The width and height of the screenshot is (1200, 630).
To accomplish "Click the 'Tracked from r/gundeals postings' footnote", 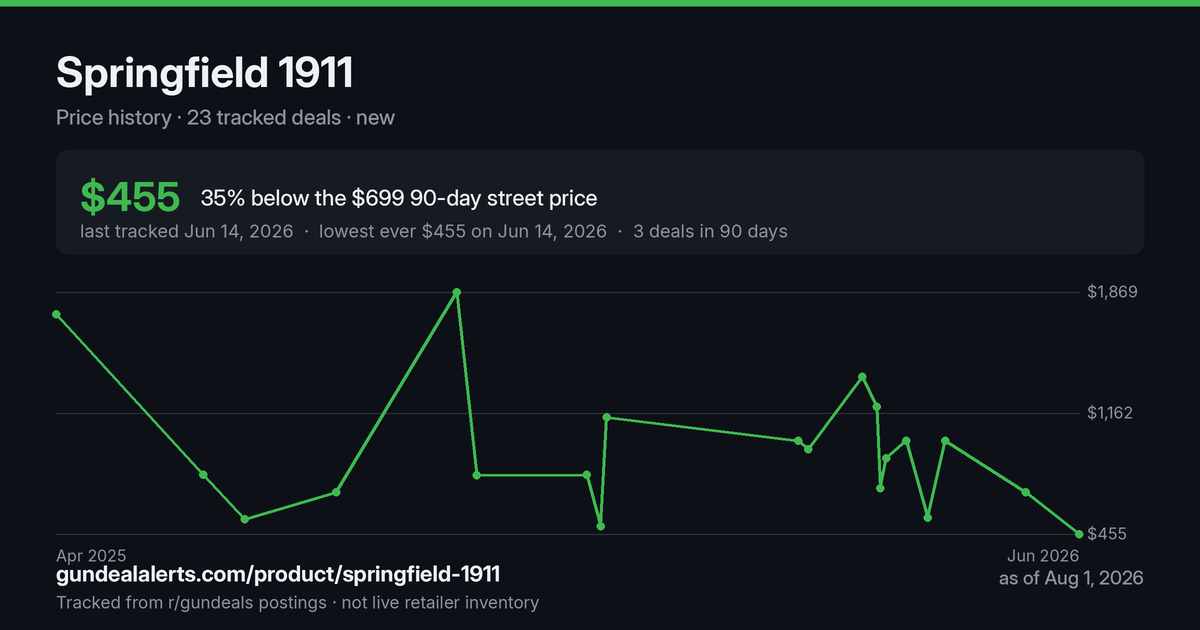I will pos(190,603).
